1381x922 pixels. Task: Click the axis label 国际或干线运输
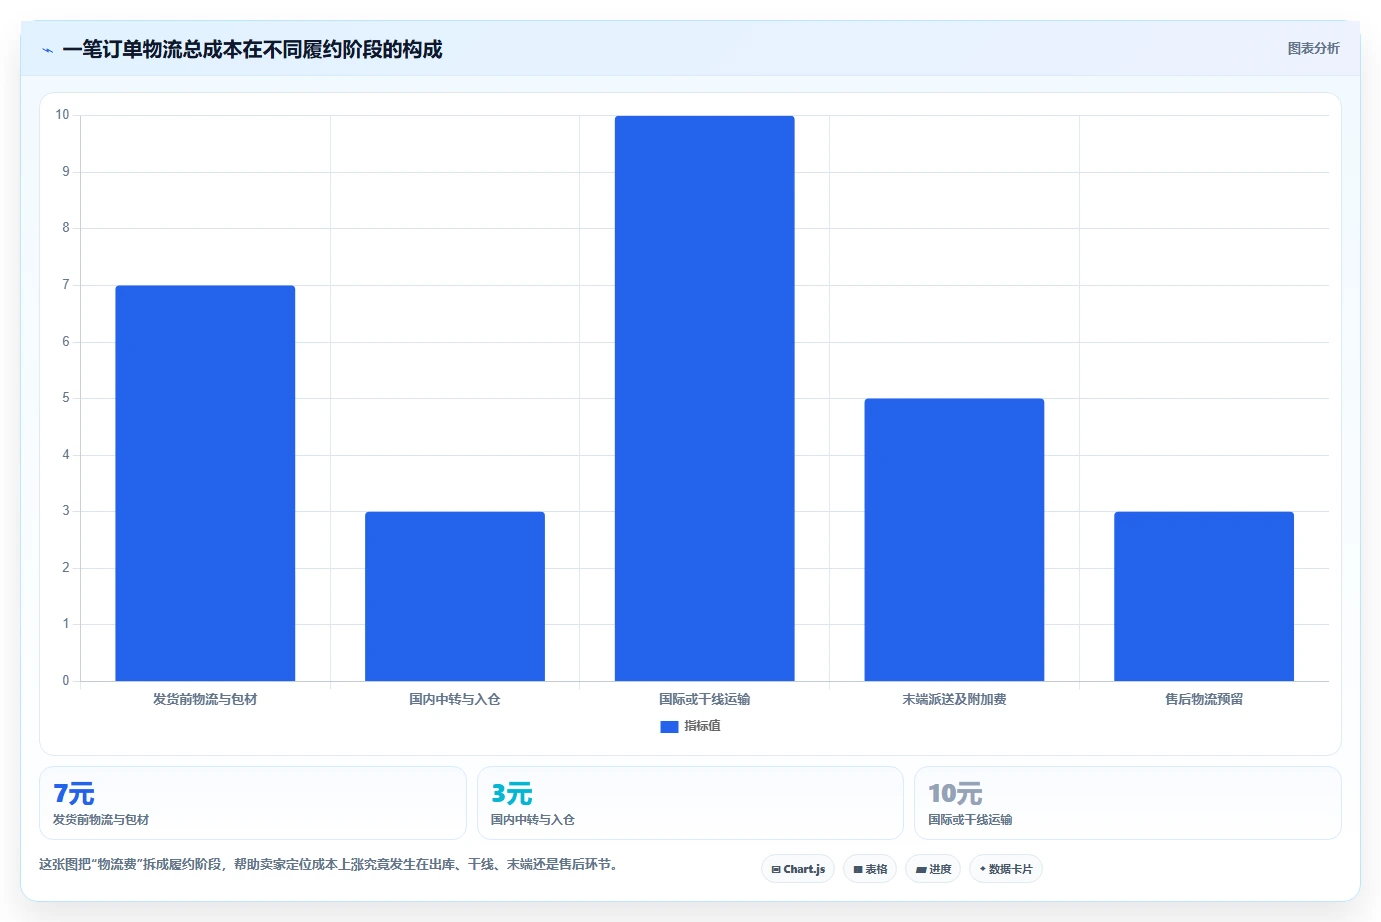tap(705, 699)
